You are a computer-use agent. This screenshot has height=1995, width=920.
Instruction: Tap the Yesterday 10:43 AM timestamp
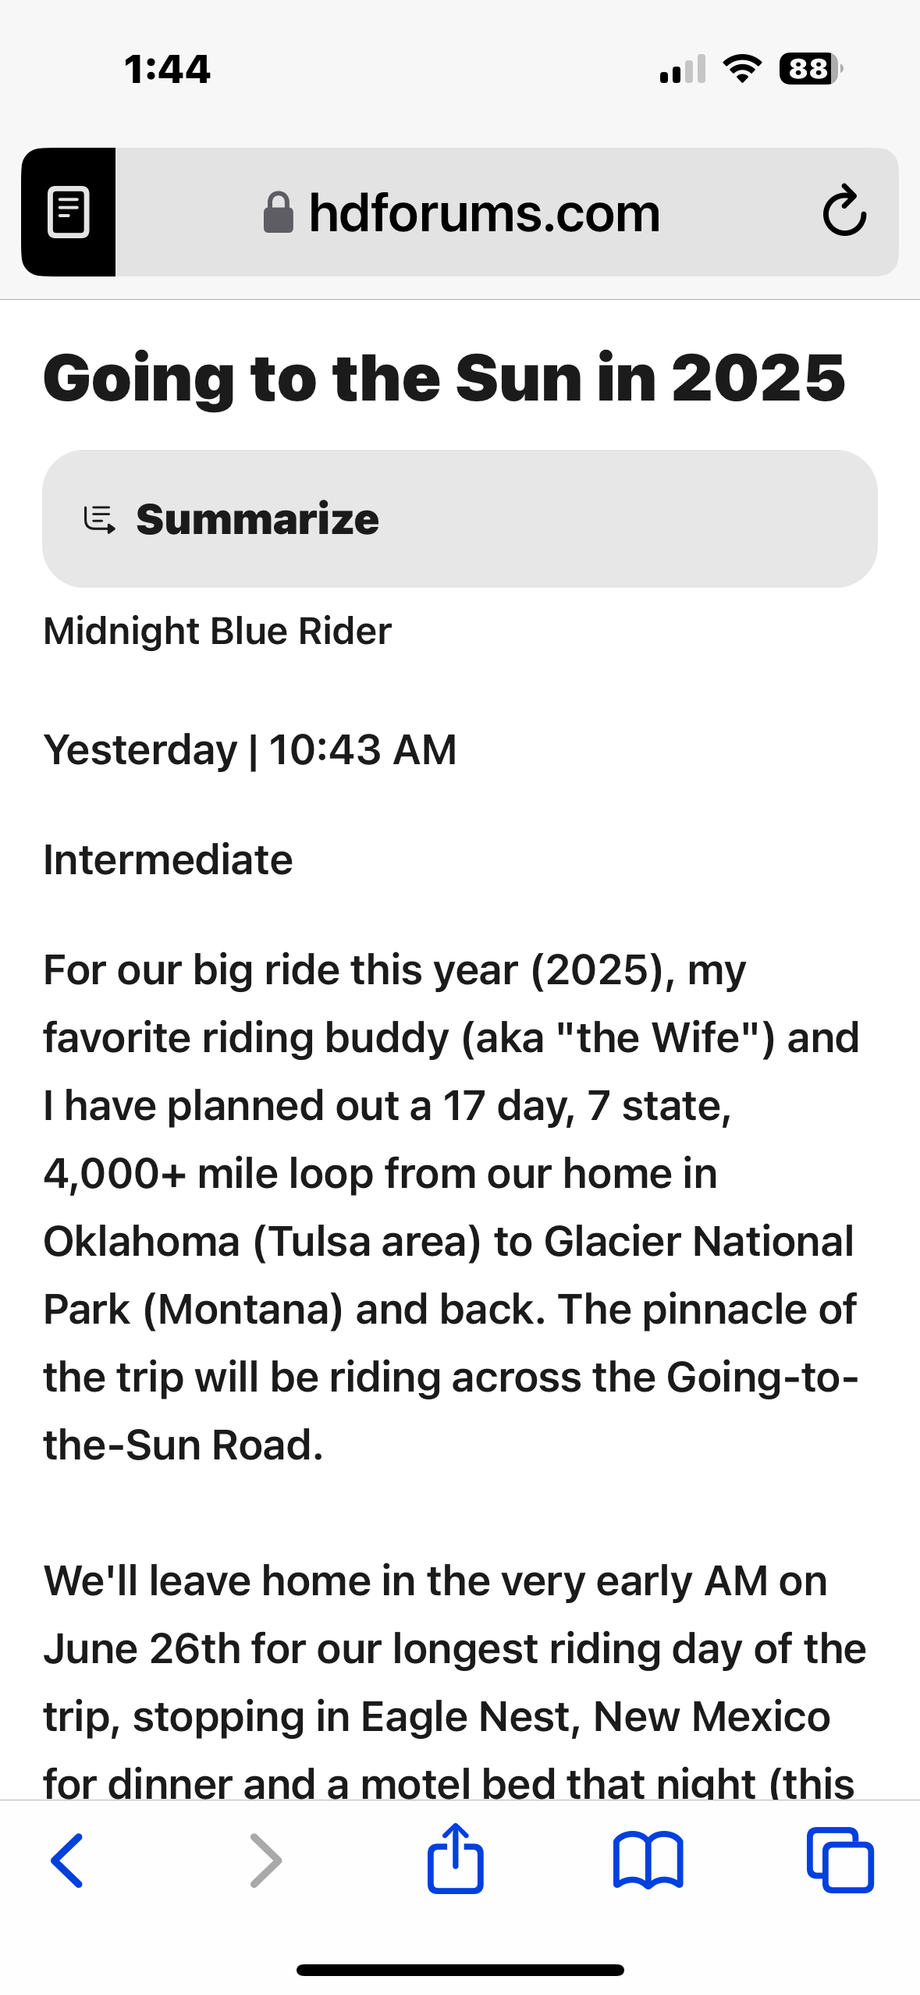(x=250, y=750)
